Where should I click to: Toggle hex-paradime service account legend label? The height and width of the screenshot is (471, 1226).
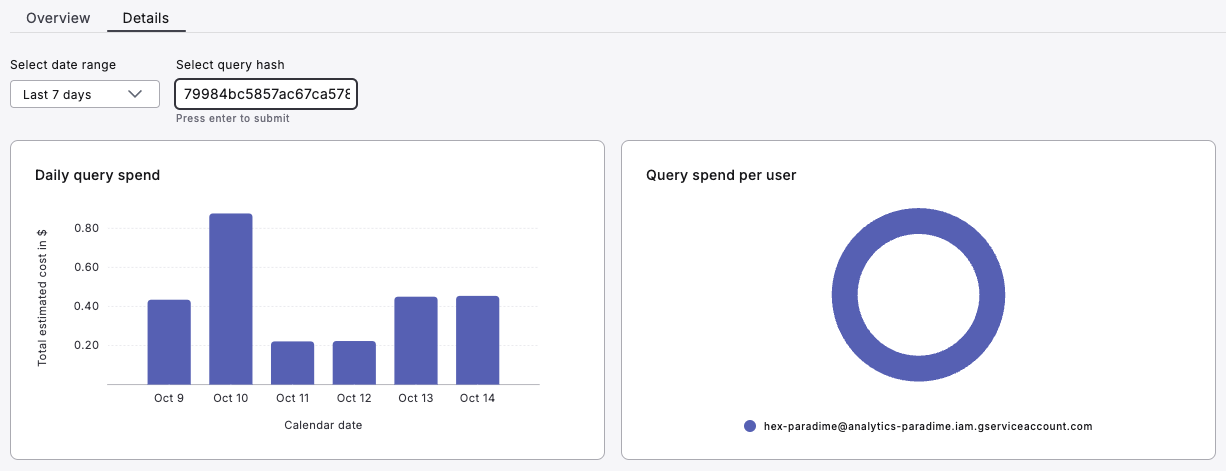[x=927, y=426]
